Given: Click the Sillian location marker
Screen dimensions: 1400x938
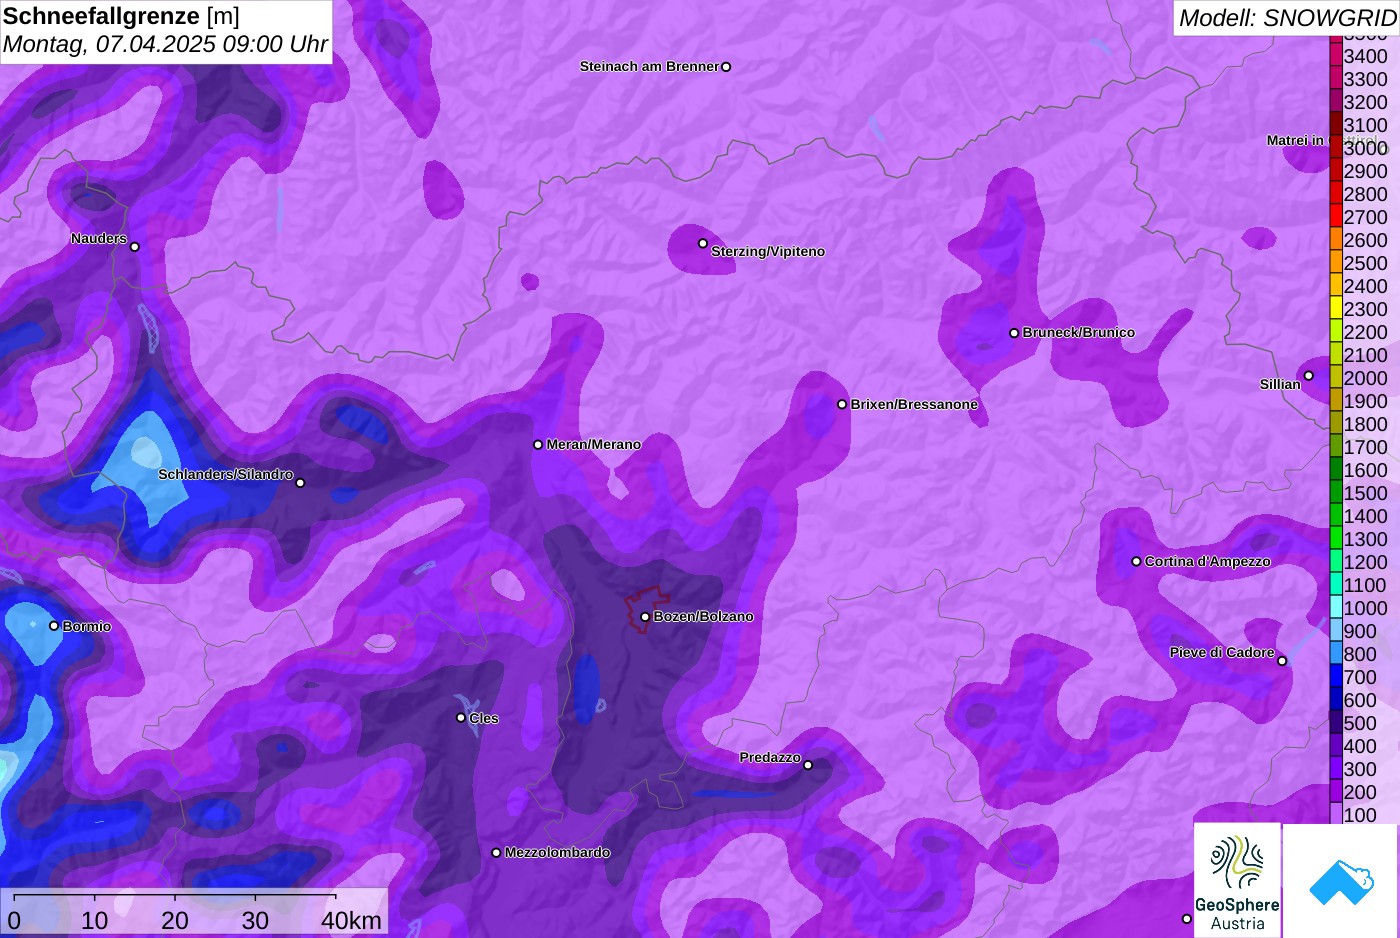Looking at the screenshot, I should [1308, 376].
